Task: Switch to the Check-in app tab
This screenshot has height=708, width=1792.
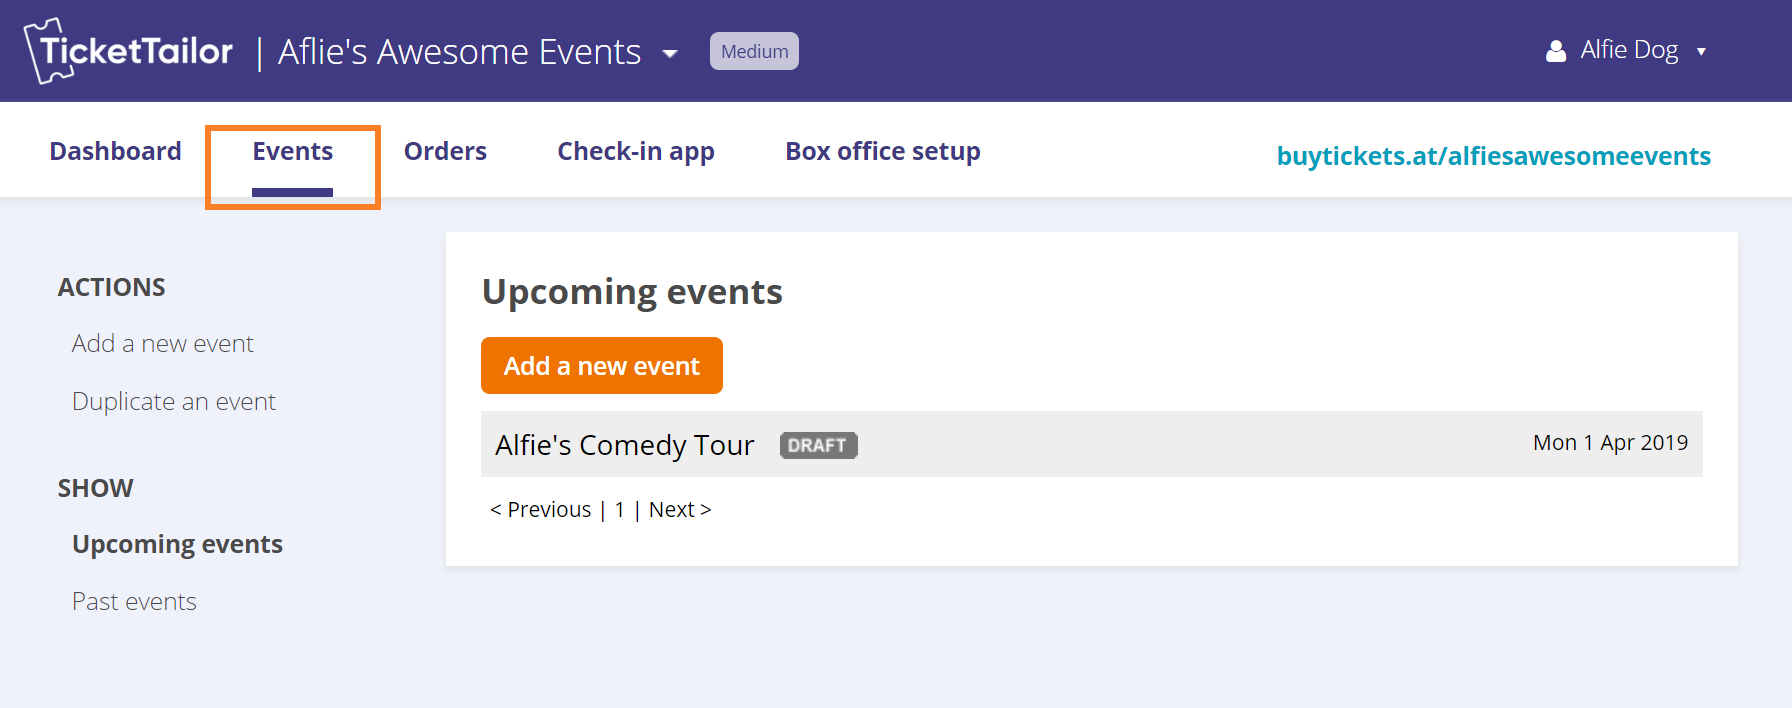Action: pyautogui.click(x=636, y=151)
